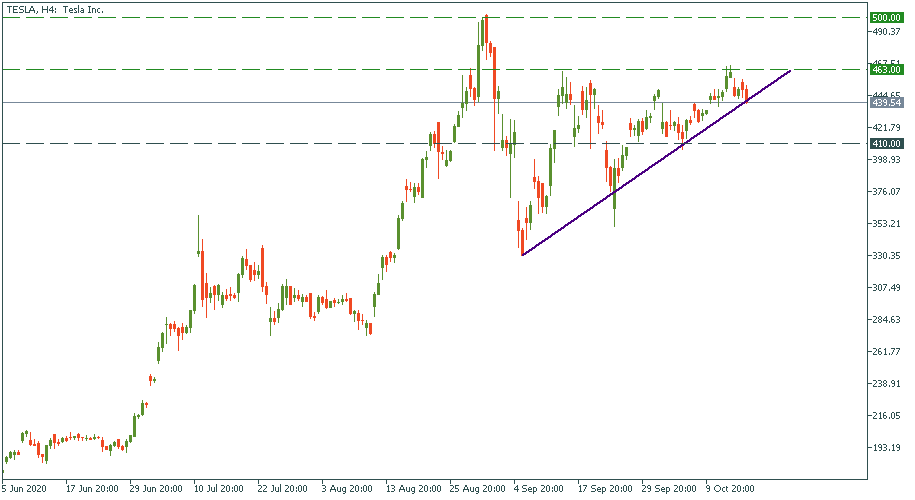Viewport: 915px width, 500px height.
Task: Select the 463.00 green price label
Action: click(887, 70)
